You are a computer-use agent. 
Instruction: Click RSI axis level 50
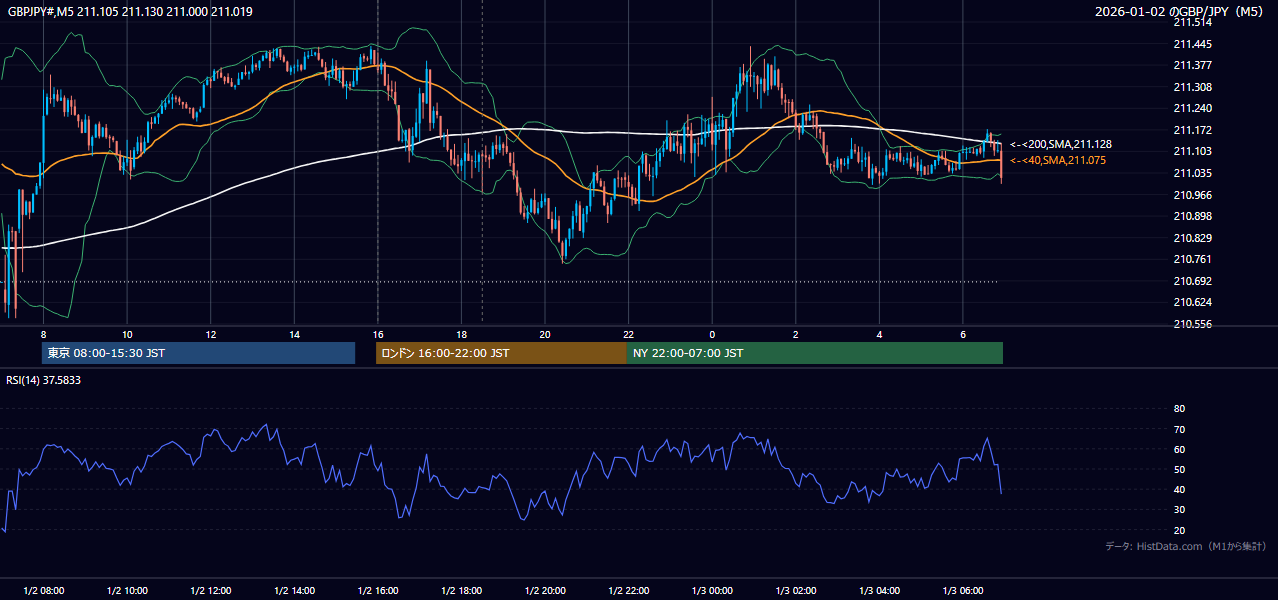[1179, 469]
